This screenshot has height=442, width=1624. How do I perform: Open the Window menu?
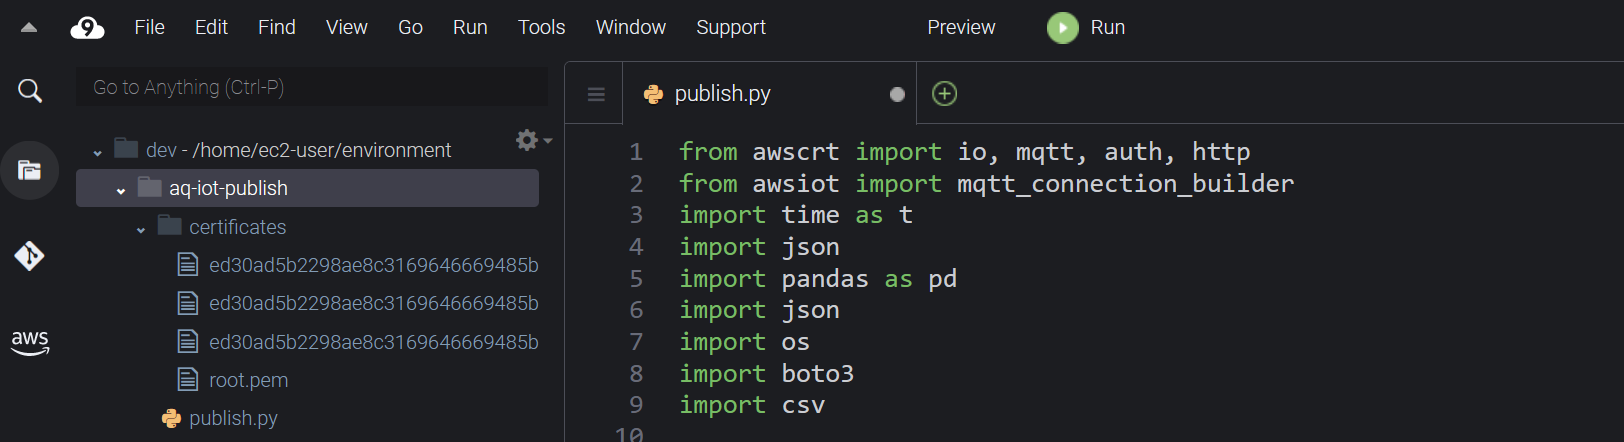tap(631, 28)
